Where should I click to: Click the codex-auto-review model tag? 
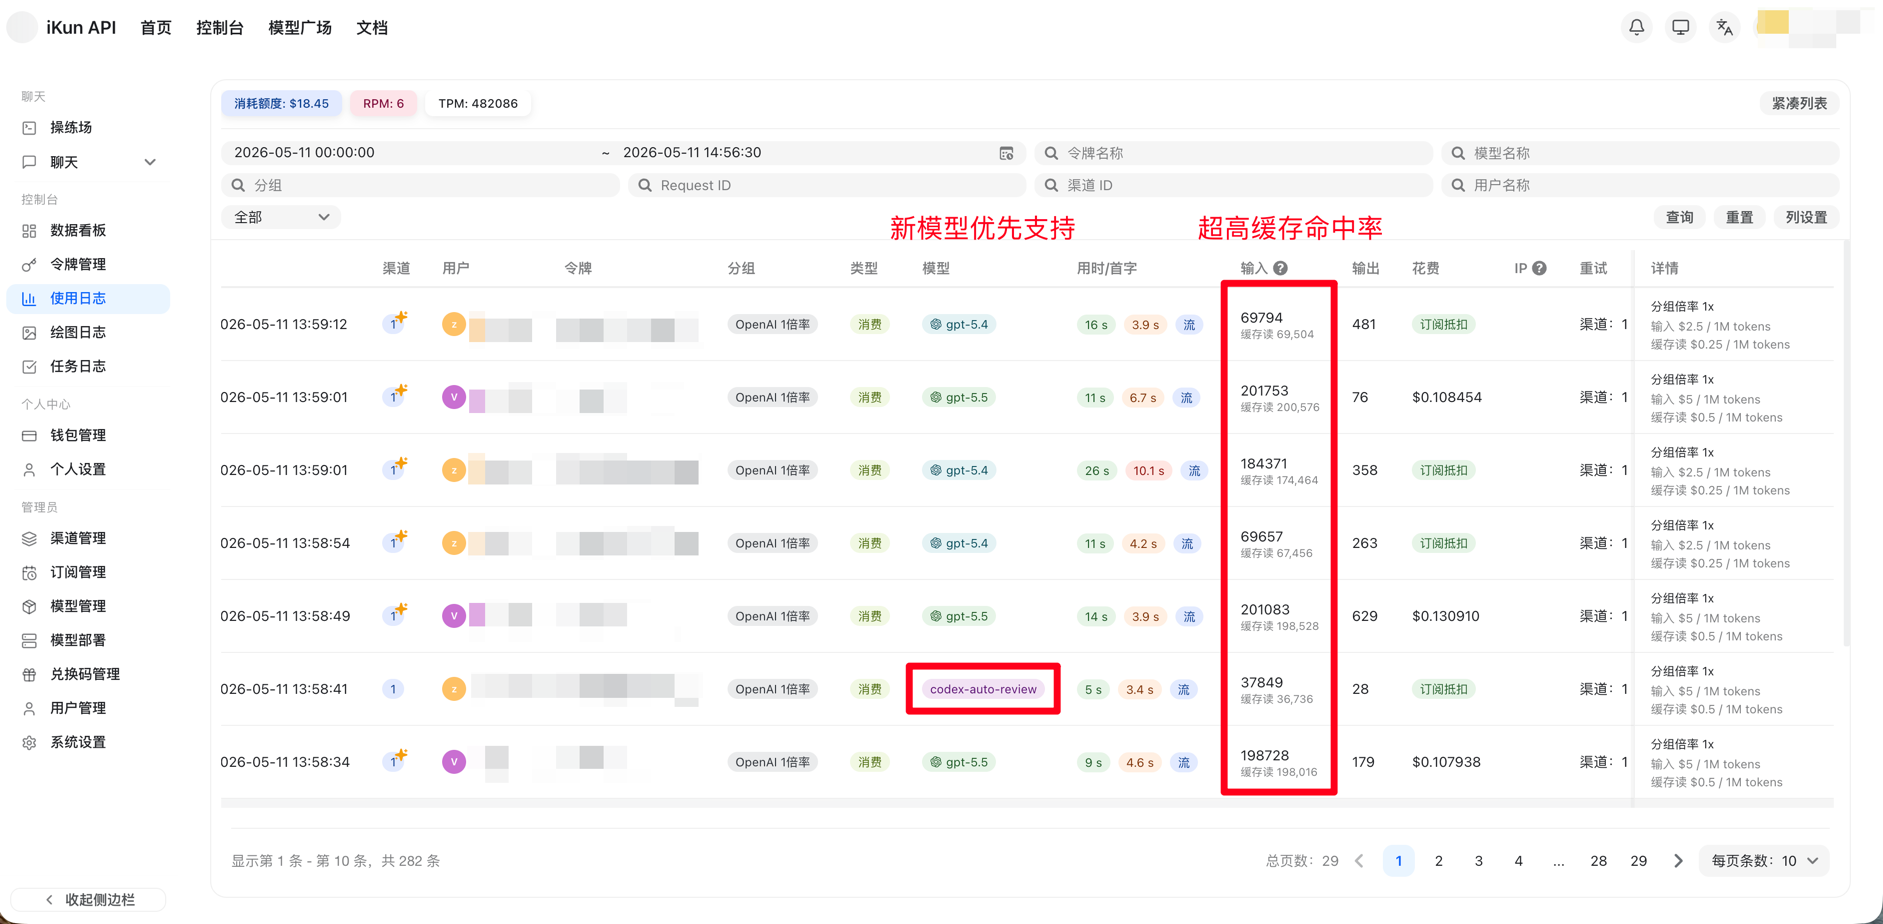(983, 689)
